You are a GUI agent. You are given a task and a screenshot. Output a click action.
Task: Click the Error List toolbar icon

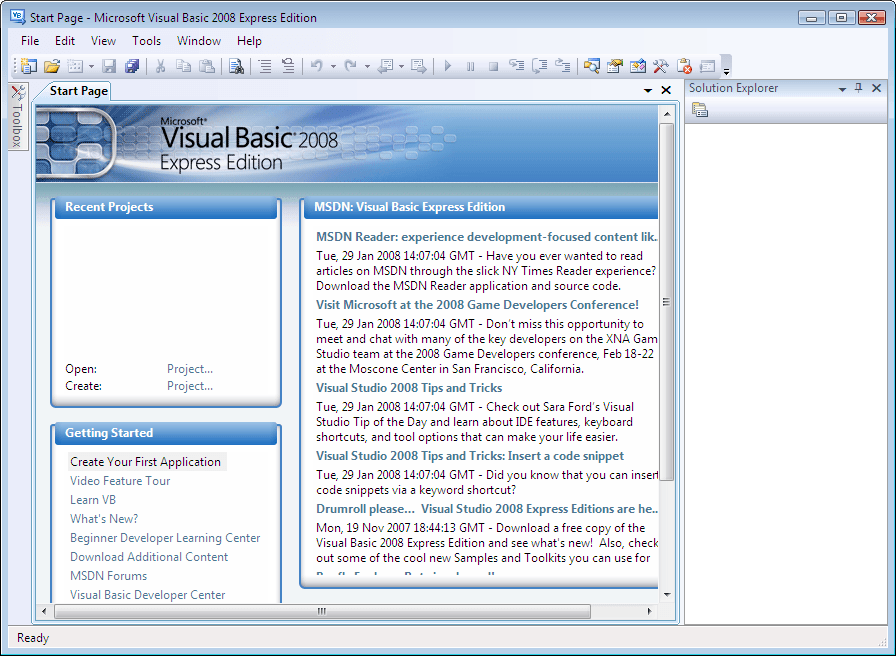click(x=685, y=66)
